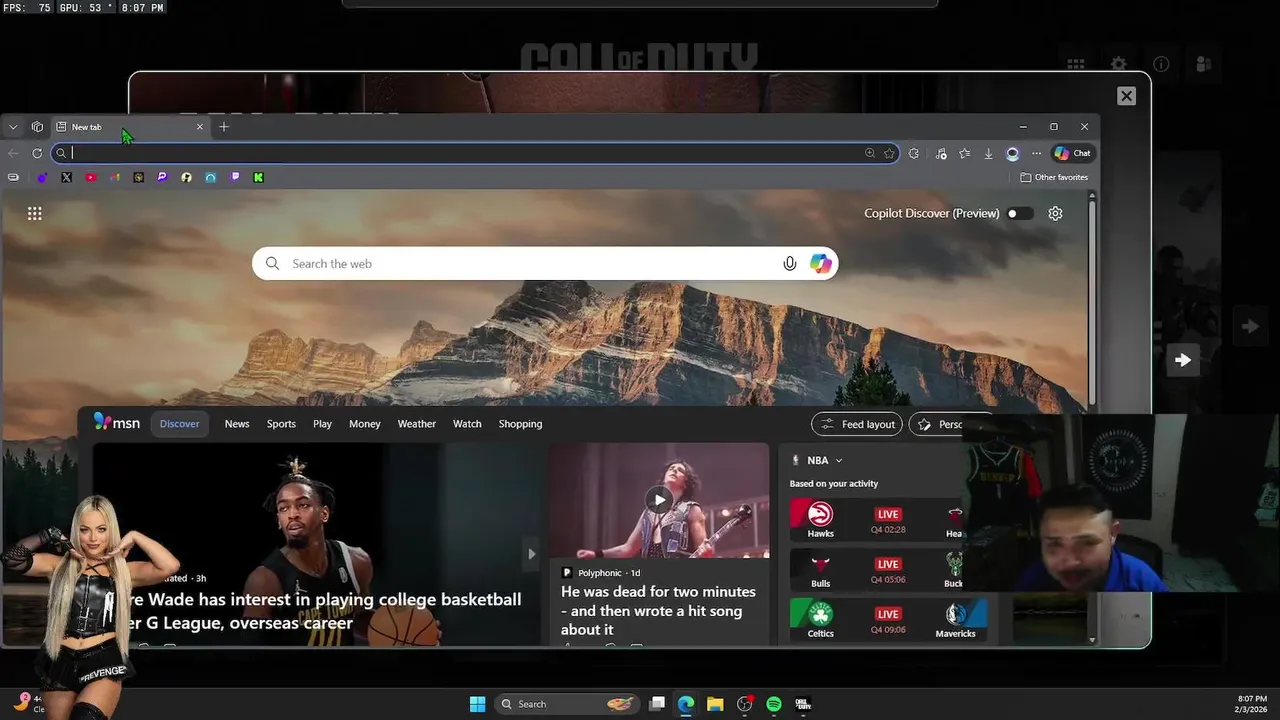Click the first link-shaped favorites bar icon
This screenshot has width=1280, height=720.
pos(13,177)
